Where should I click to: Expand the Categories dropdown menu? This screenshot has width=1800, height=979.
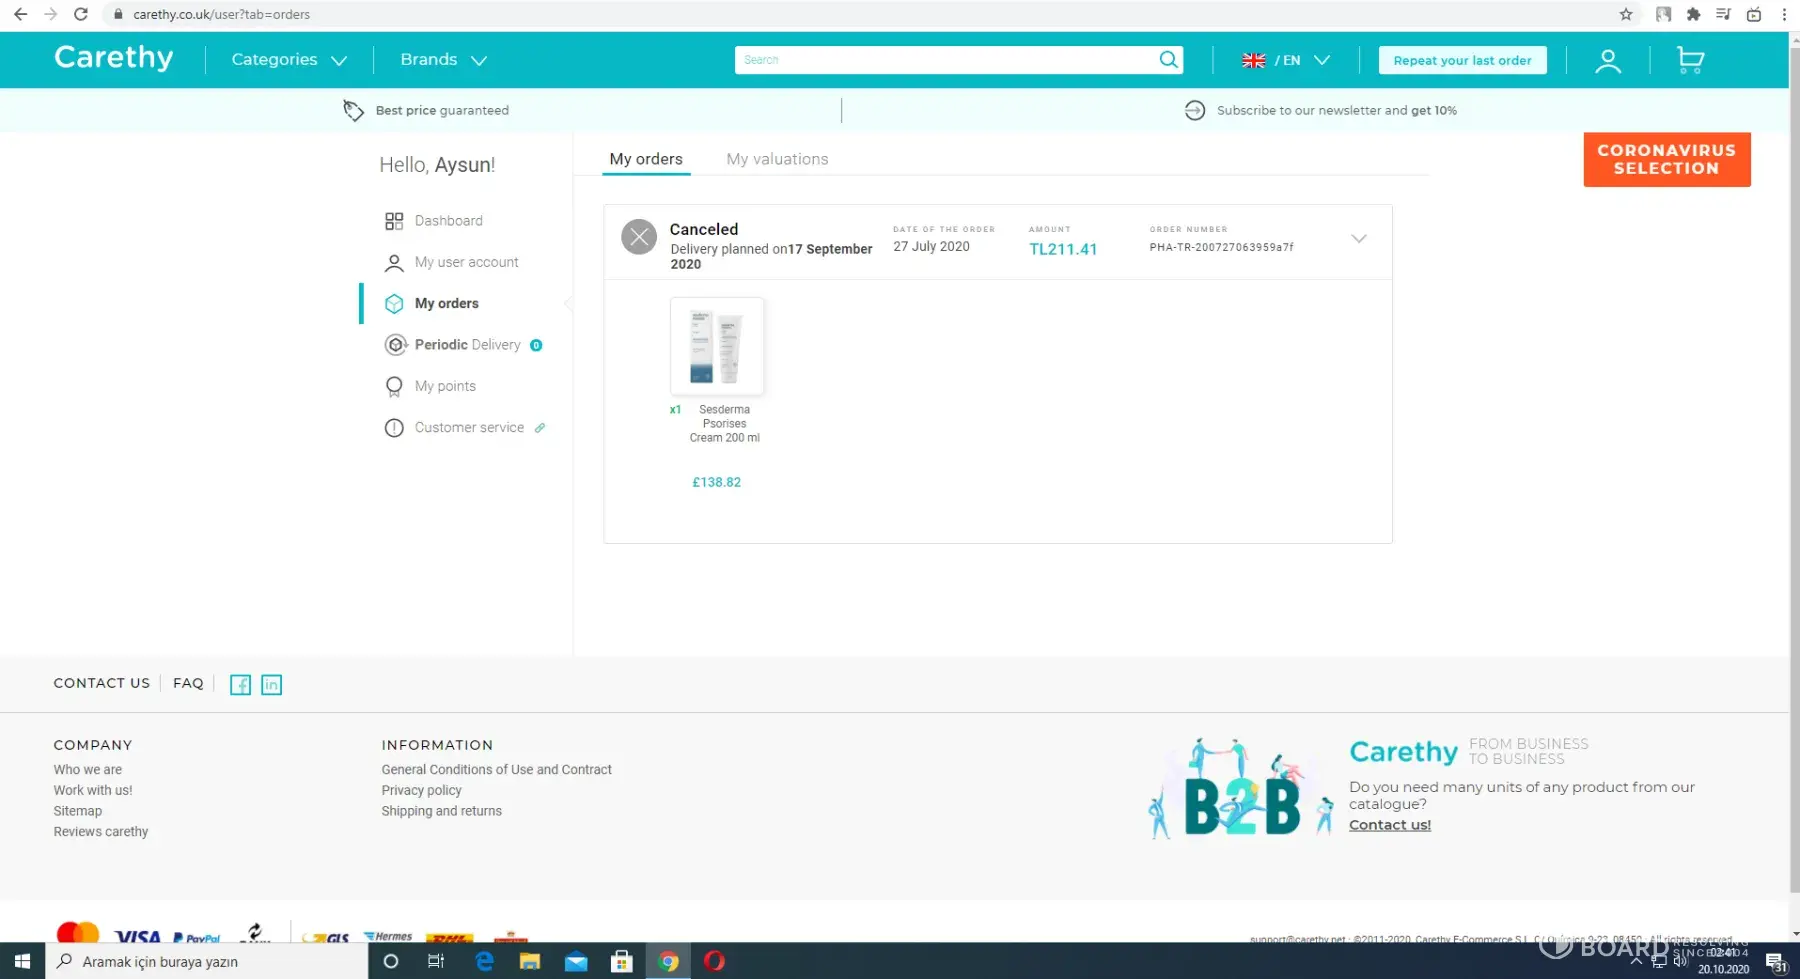coord(289,60)
